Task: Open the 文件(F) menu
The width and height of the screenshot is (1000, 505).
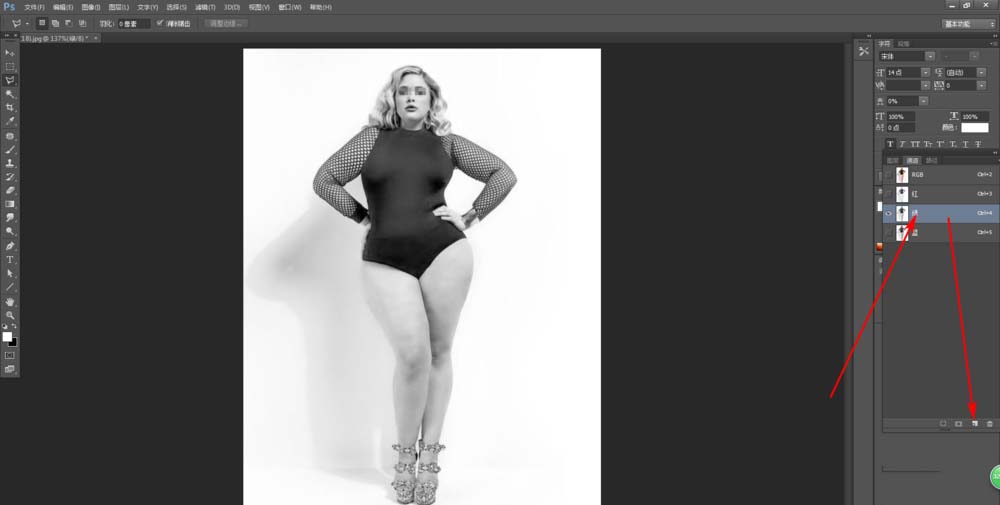Action: pos(34,7)
